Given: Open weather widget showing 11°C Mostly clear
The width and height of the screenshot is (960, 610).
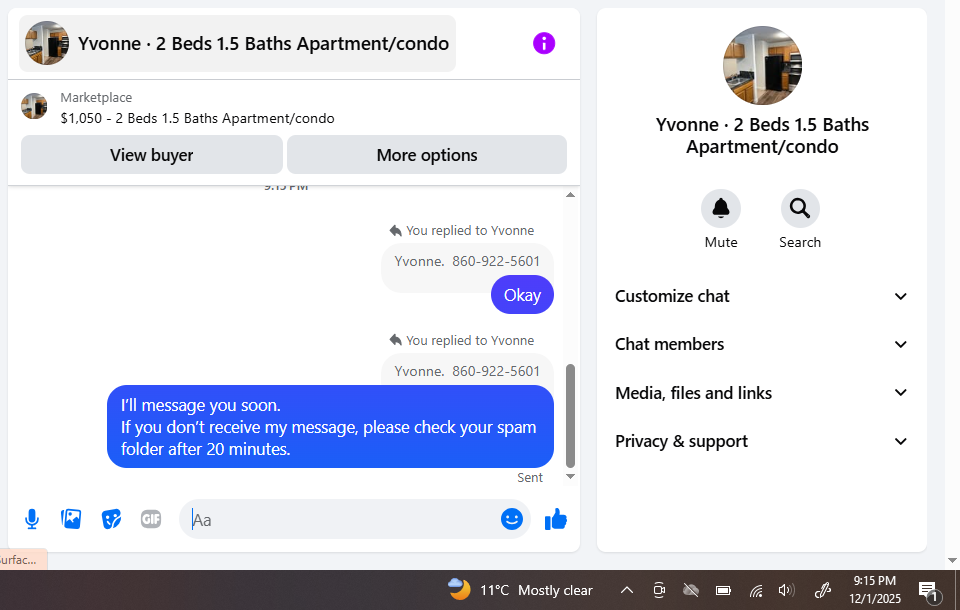Looking at the screenshot, I should (x=520, y=590).
